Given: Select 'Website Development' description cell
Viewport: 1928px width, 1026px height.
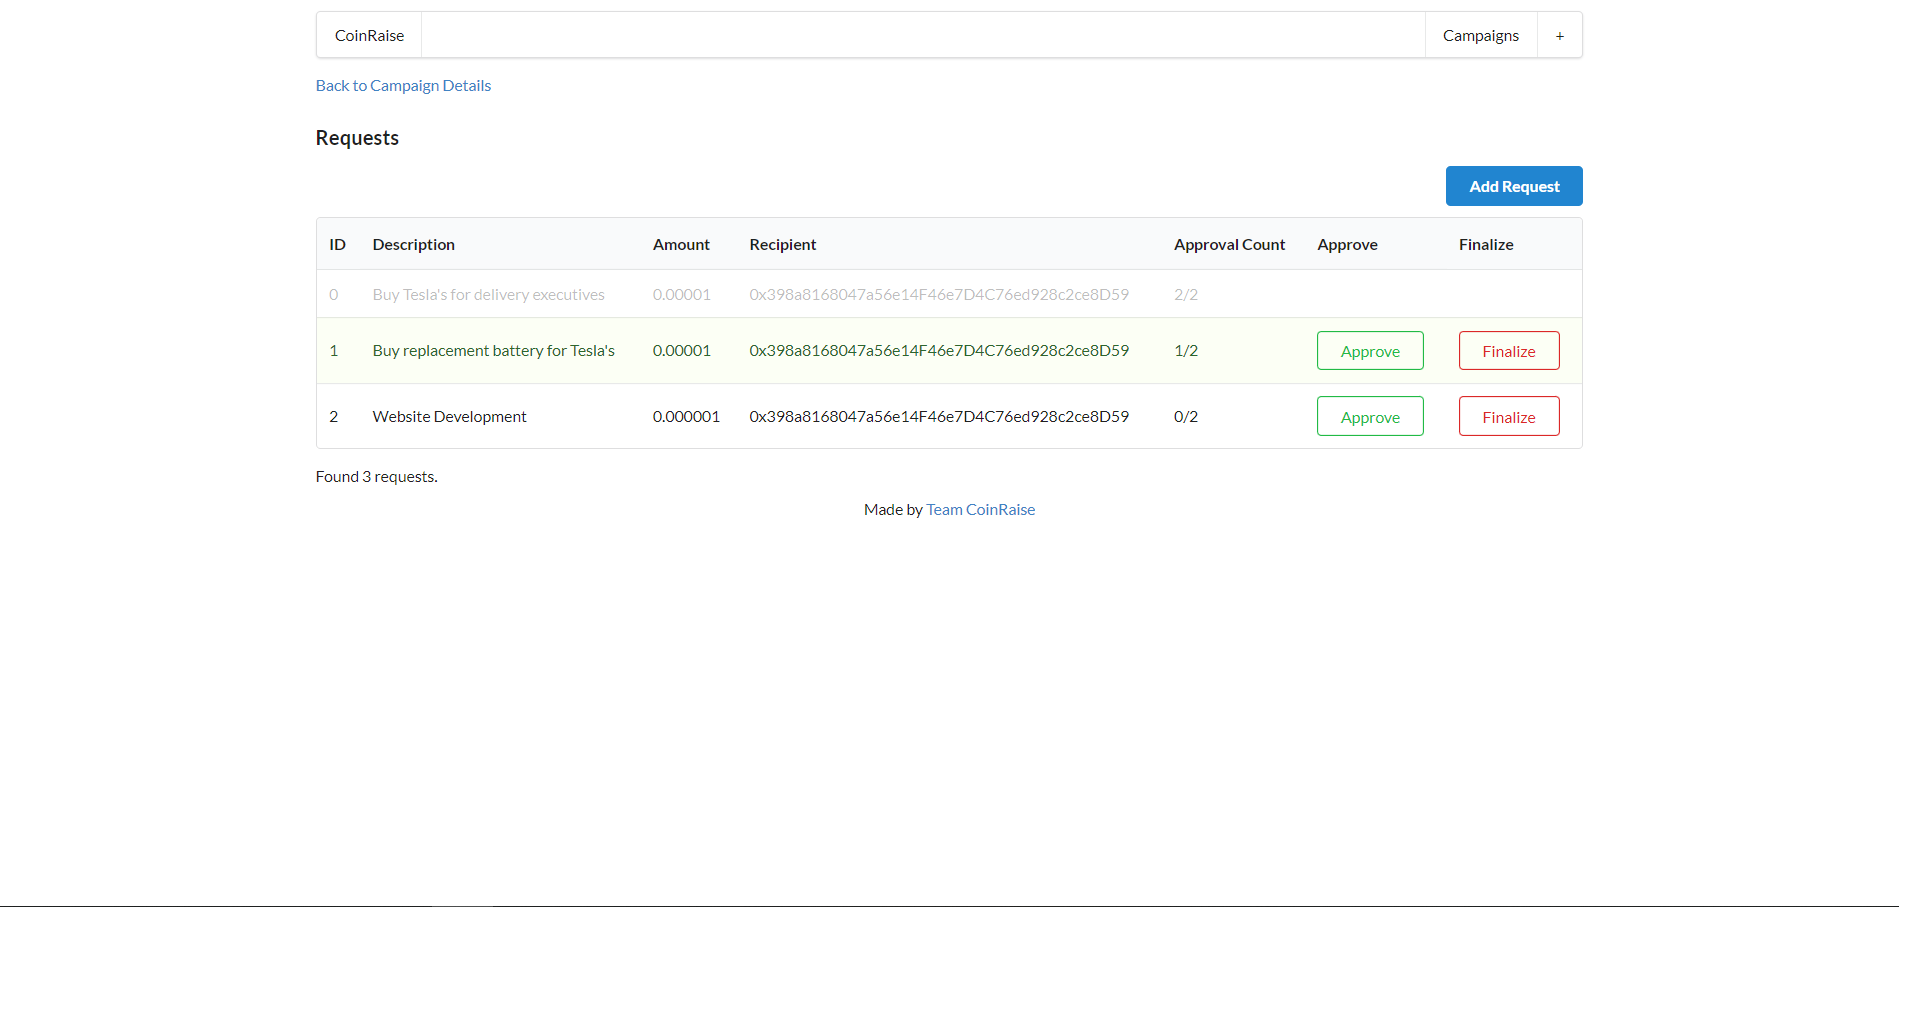Looking at the screenshot, I should [449, 416].
